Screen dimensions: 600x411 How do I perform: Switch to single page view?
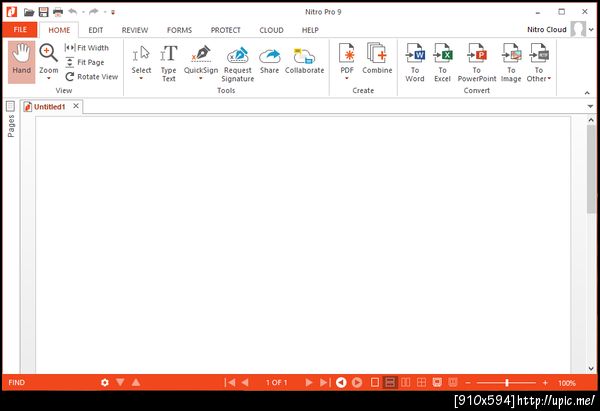pyautogui.click(x=375, y=382)
